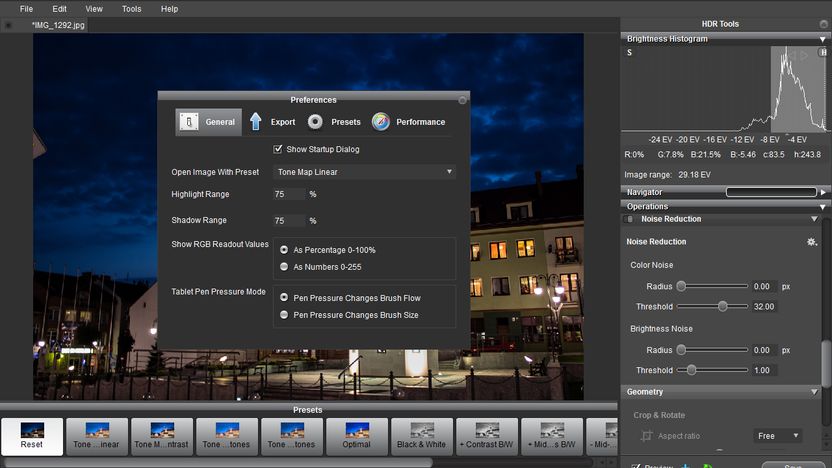
Task: Click the round button on HDR Tools header
Action: click(824, 24)
